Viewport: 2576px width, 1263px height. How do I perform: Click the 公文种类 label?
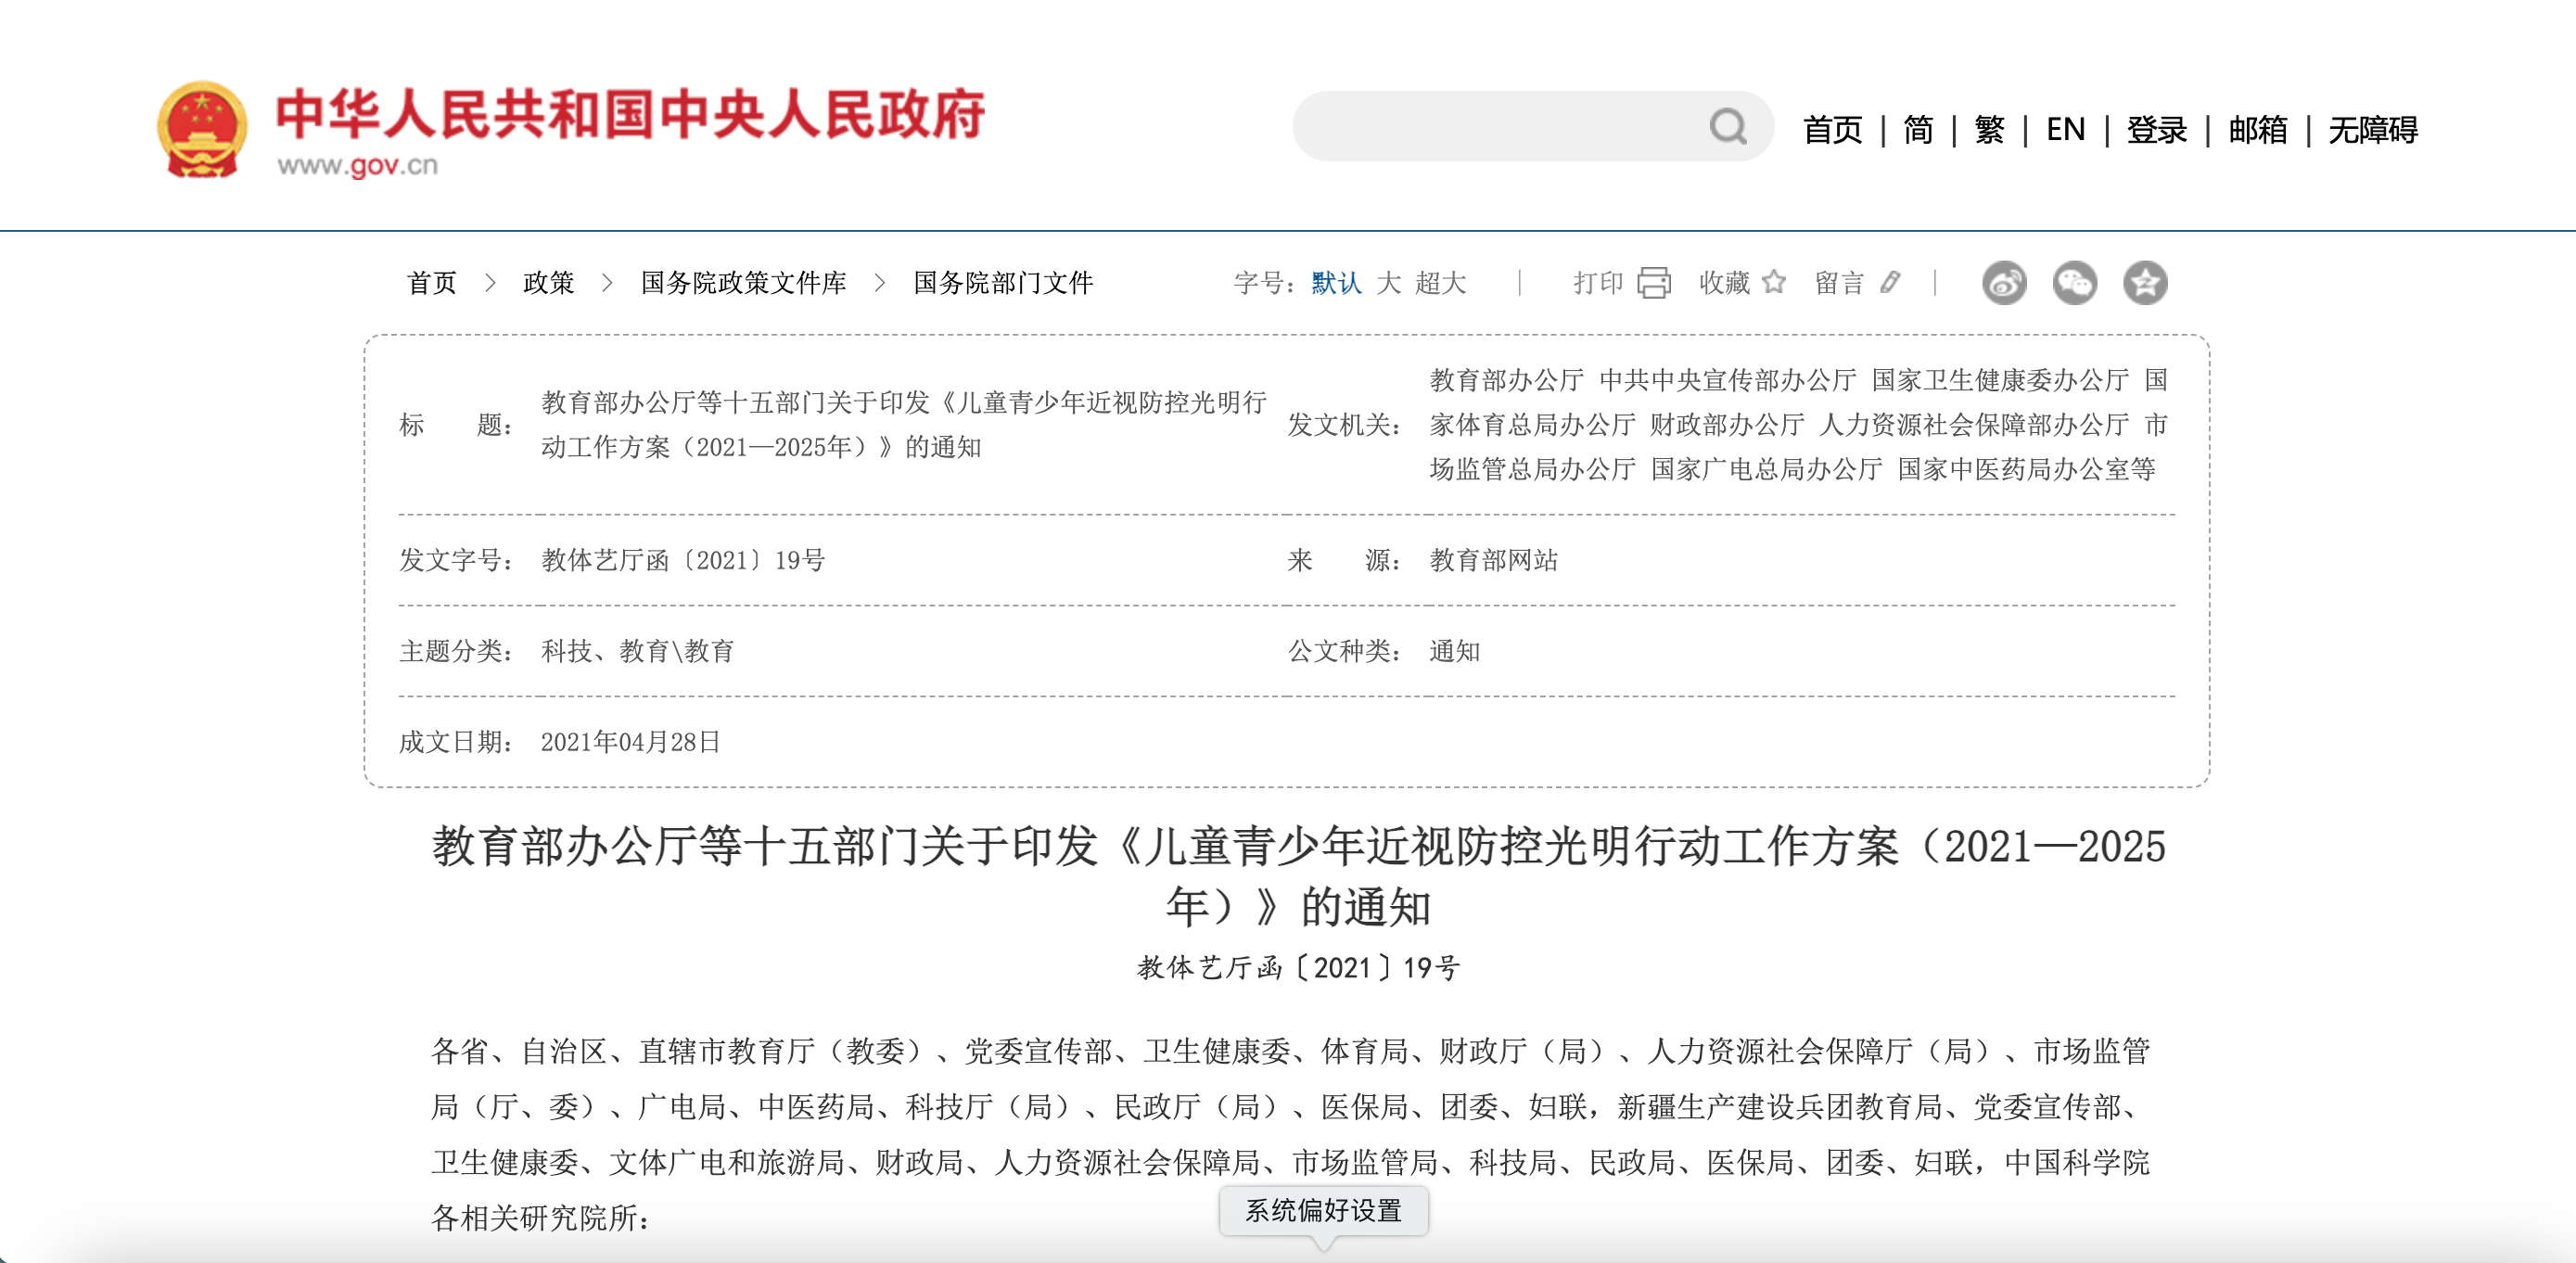pyautogui.click(x=1343, y=651)
